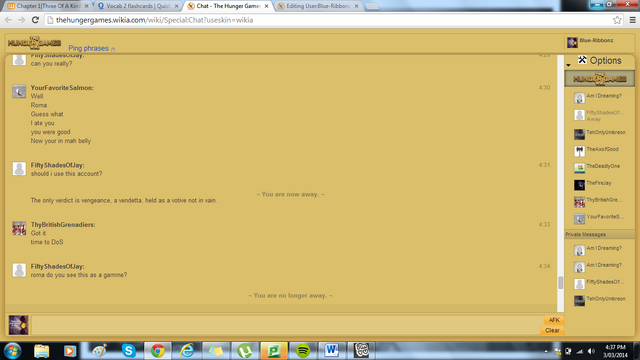Screen dimensions: 640x360
Task: Click TheAxofGood avatar in user list
Action: pos(579,151)
